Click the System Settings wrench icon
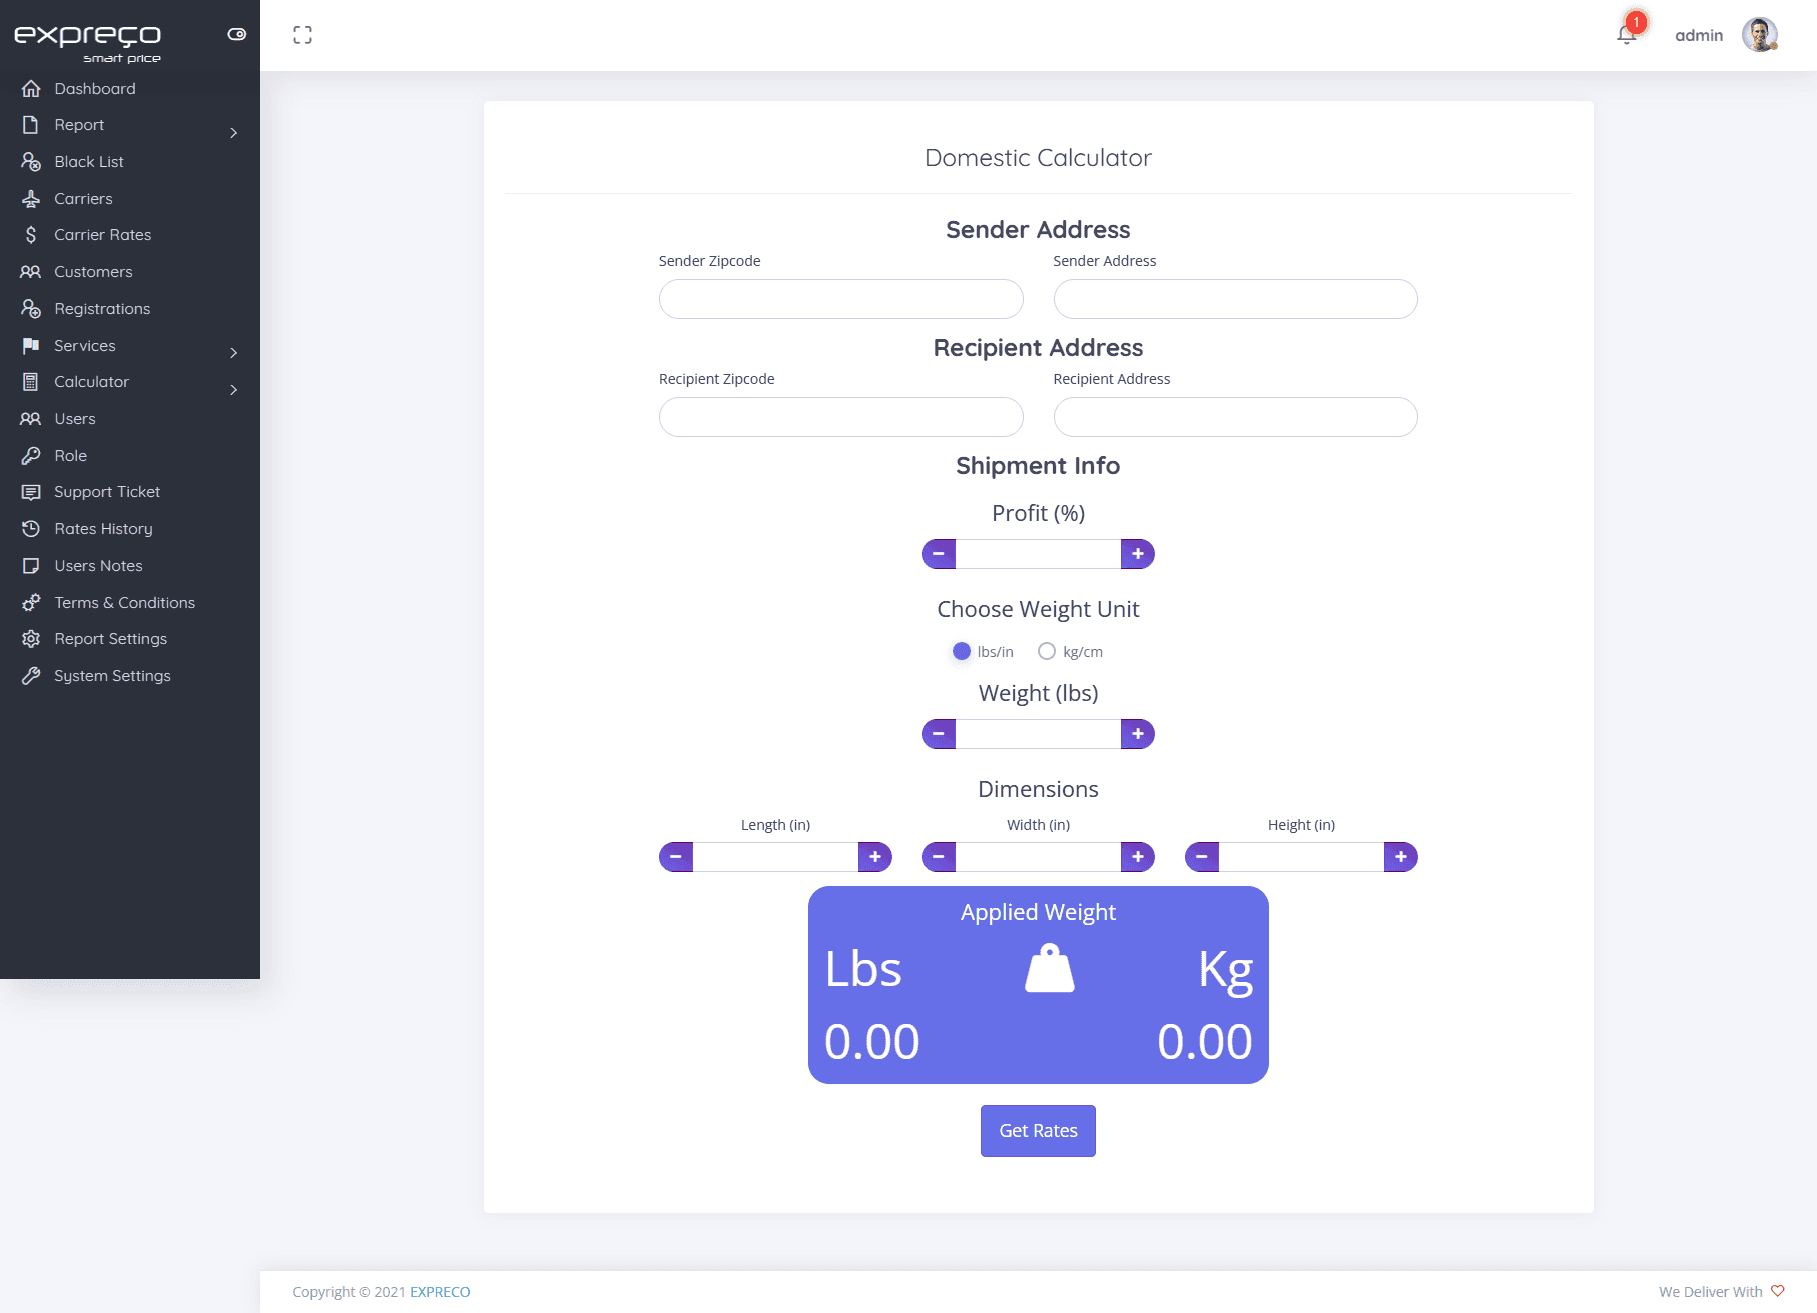 coord(31,676)
